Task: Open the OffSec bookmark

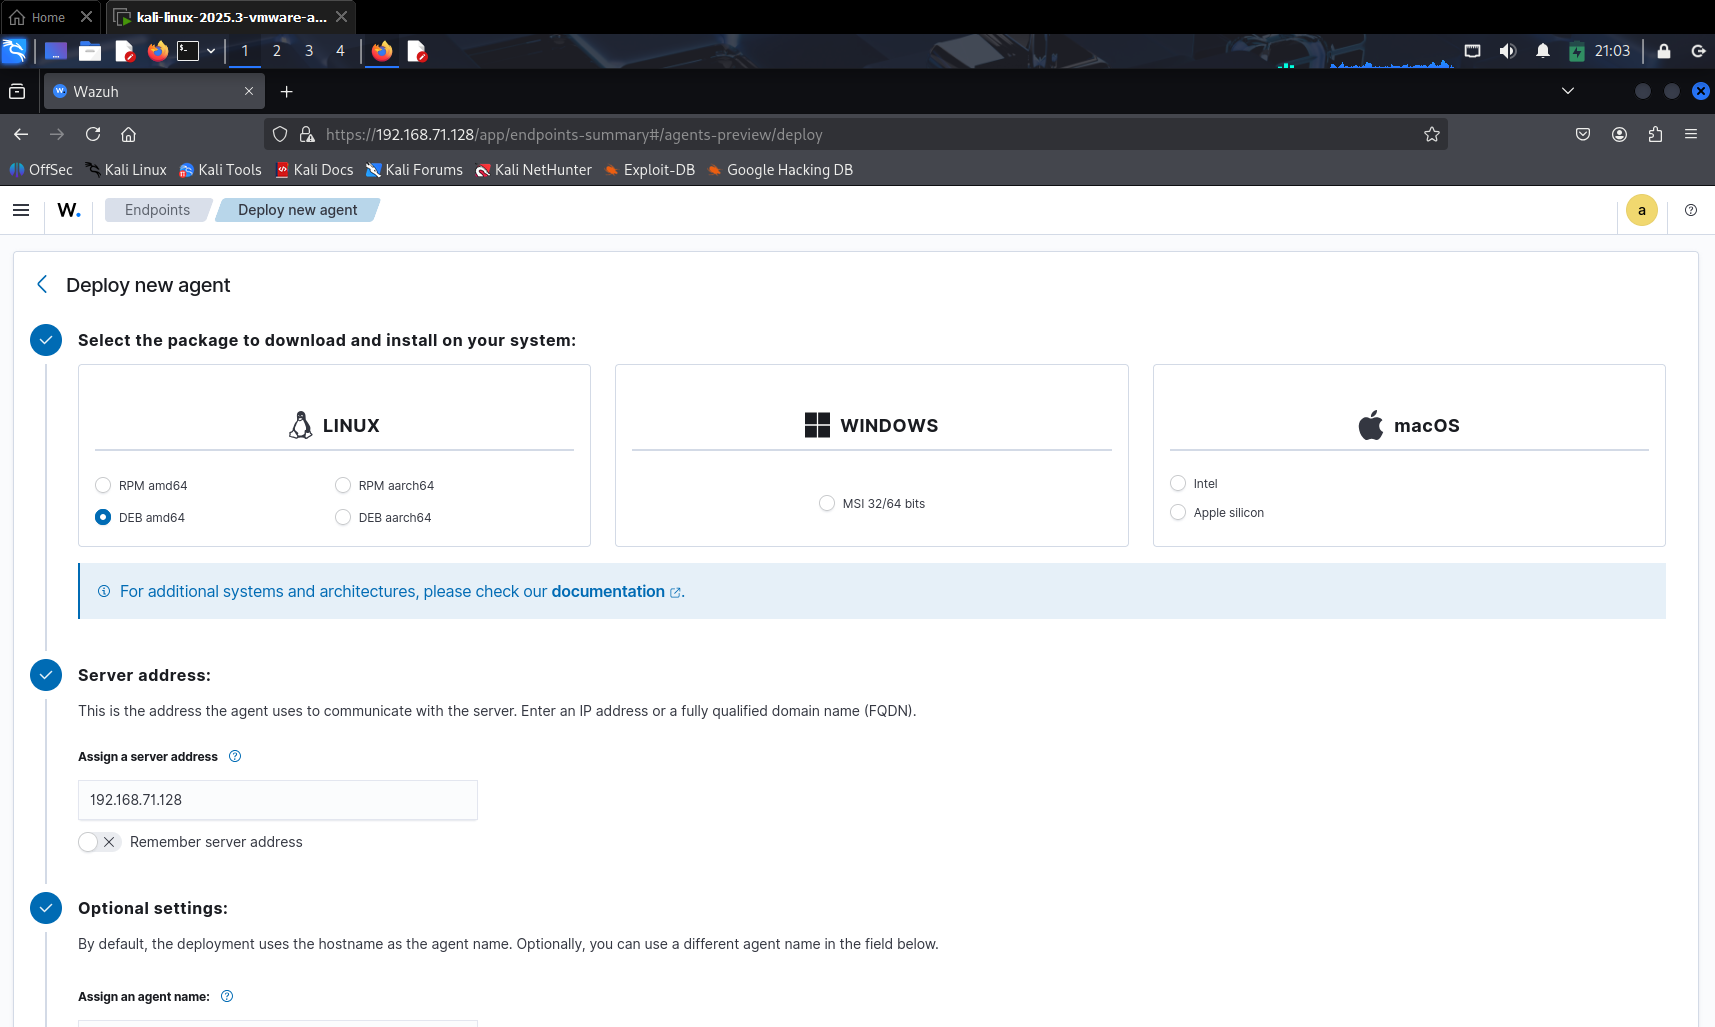Action: [x=41, y=170]
